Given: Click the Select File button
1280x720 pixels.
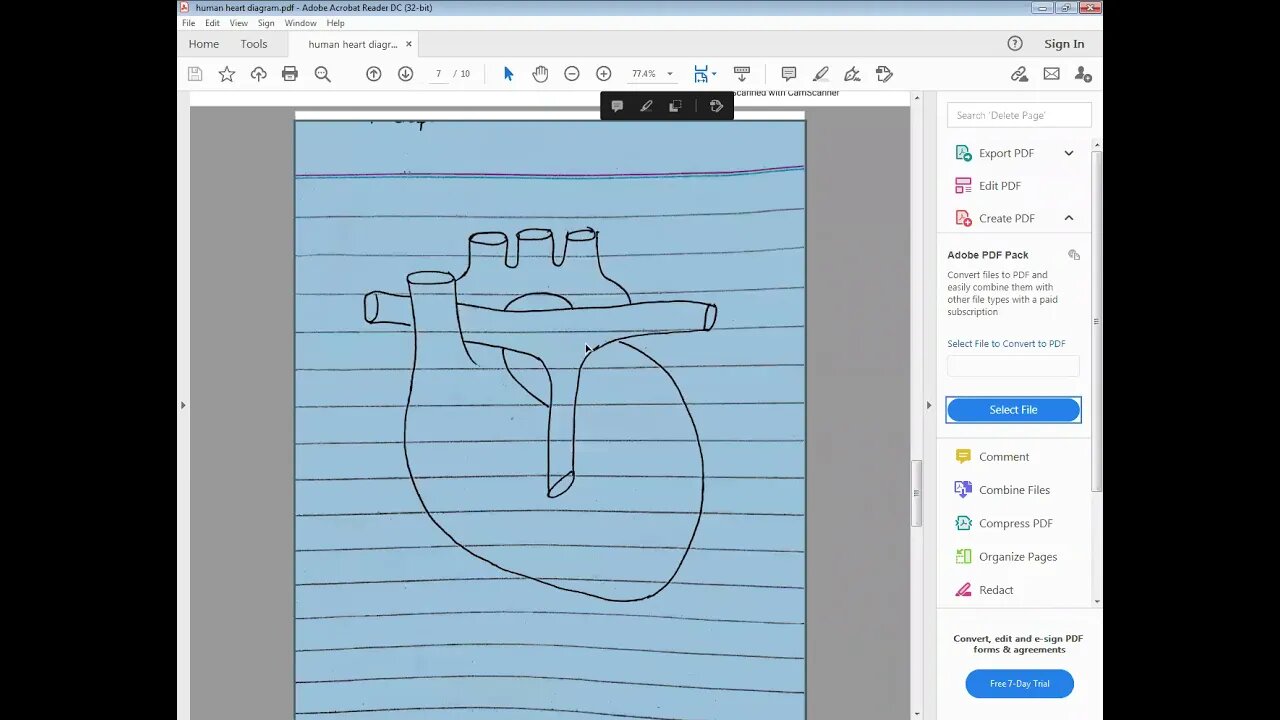Looking at the screenshot, I should (x=1014, y=410).
